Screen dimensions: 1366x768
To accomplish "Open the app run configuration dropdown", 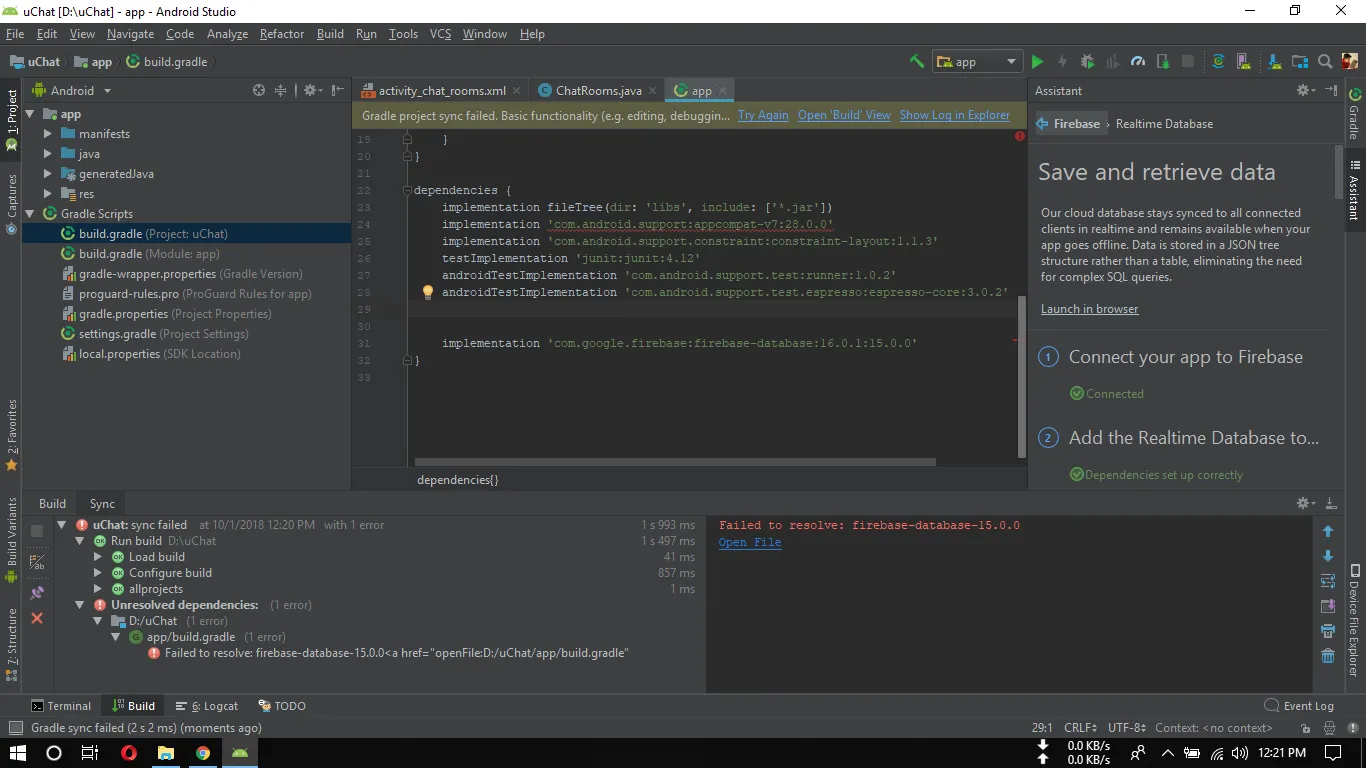I will point(977,62).
